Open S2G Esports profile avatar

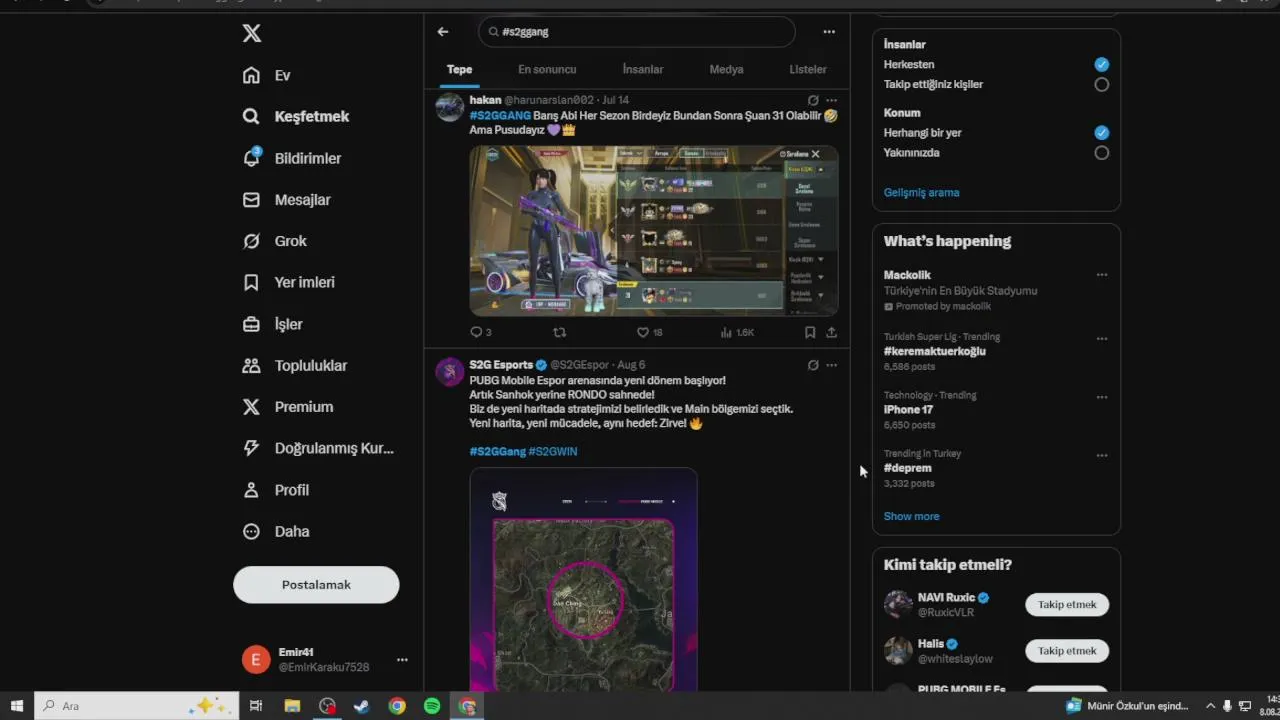[x=450, y=372]
